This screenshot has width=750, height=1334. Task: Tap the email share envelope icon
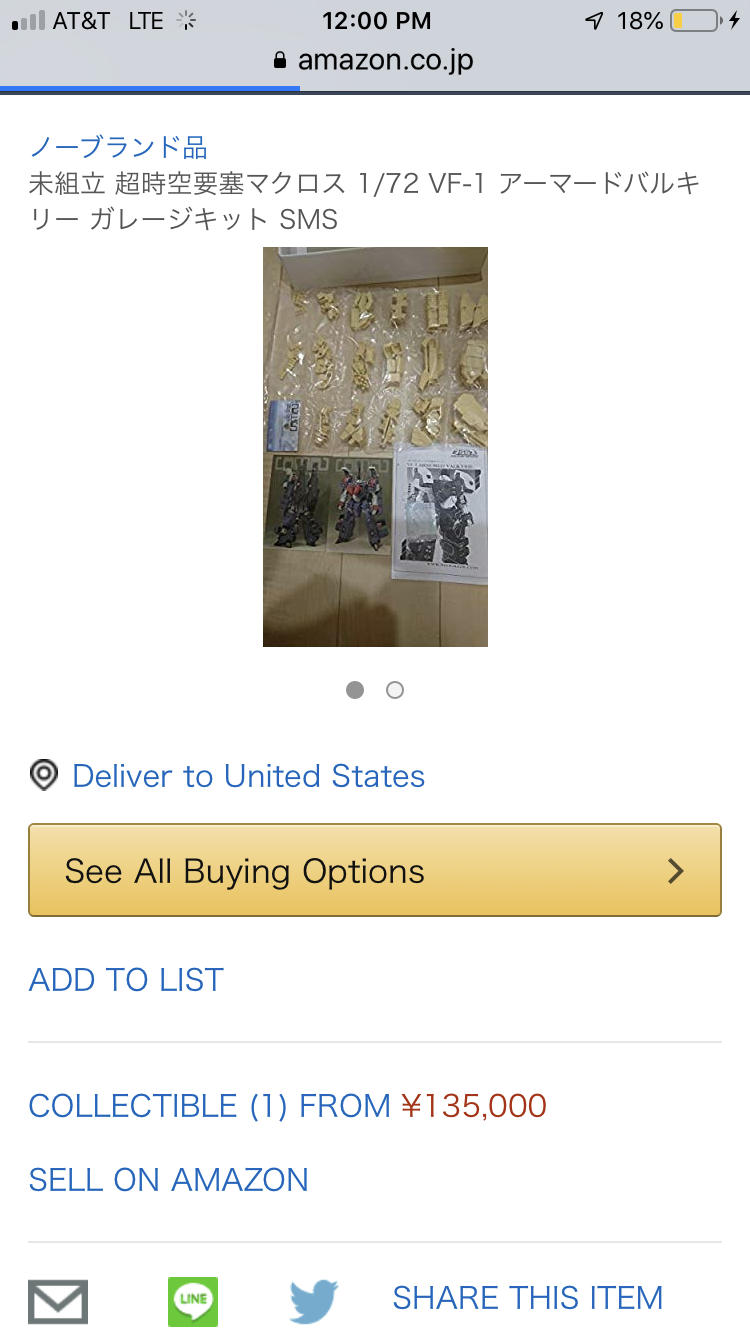click(x=58, y=1301)
